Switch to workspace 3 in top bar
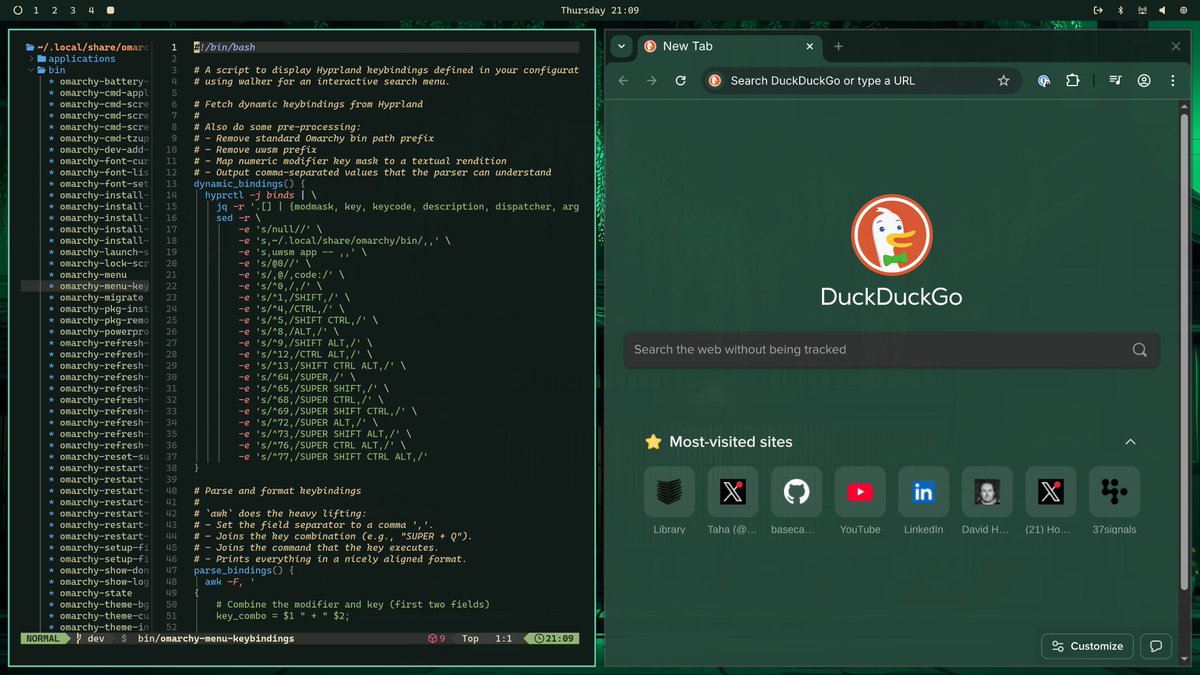1200x675 pixels. [73, 10]
